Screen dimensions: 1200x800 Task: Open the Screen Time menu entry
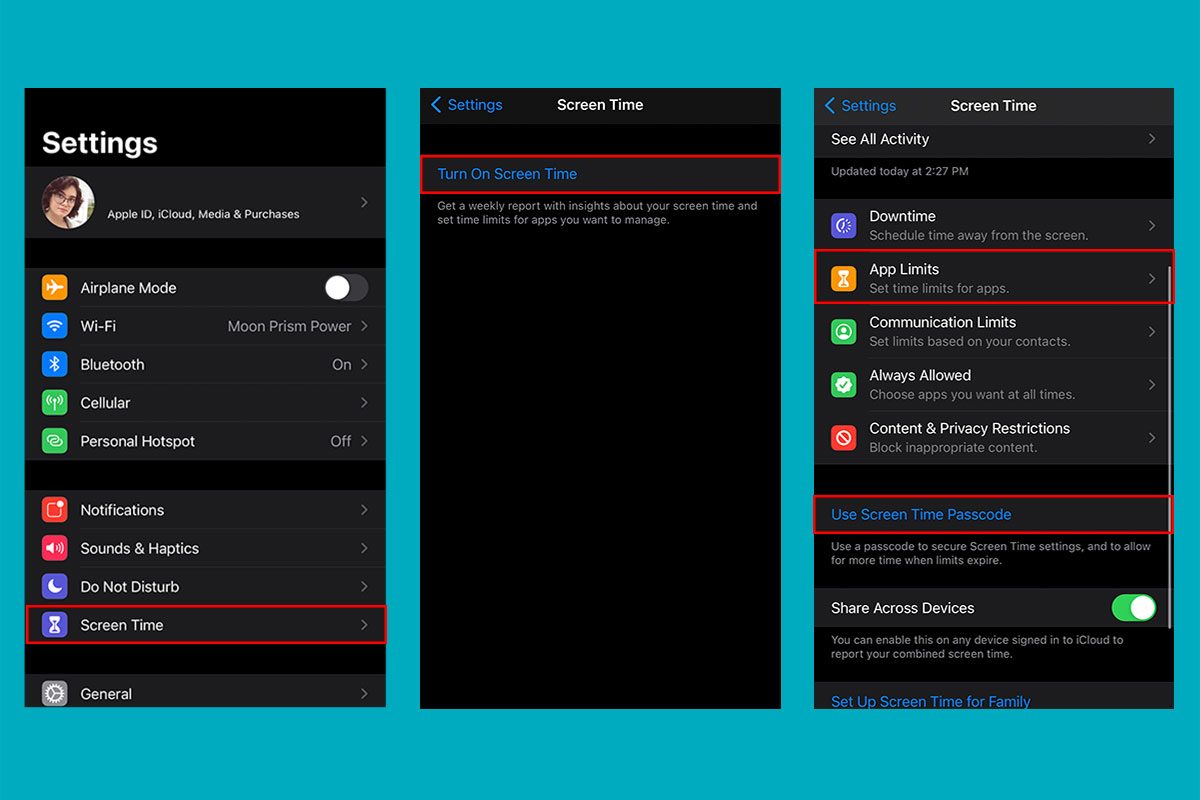[x=204, y=624]
